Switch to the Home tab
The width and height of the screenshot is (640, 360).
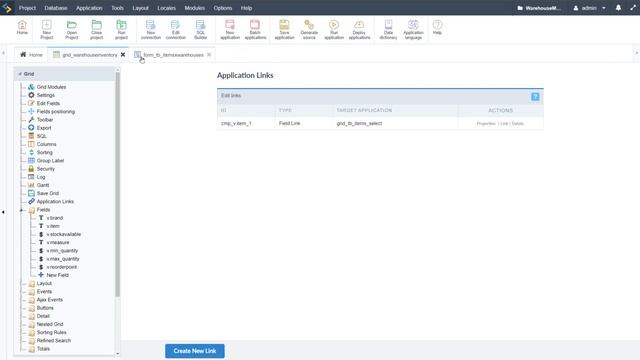click(x=31, y=55)
